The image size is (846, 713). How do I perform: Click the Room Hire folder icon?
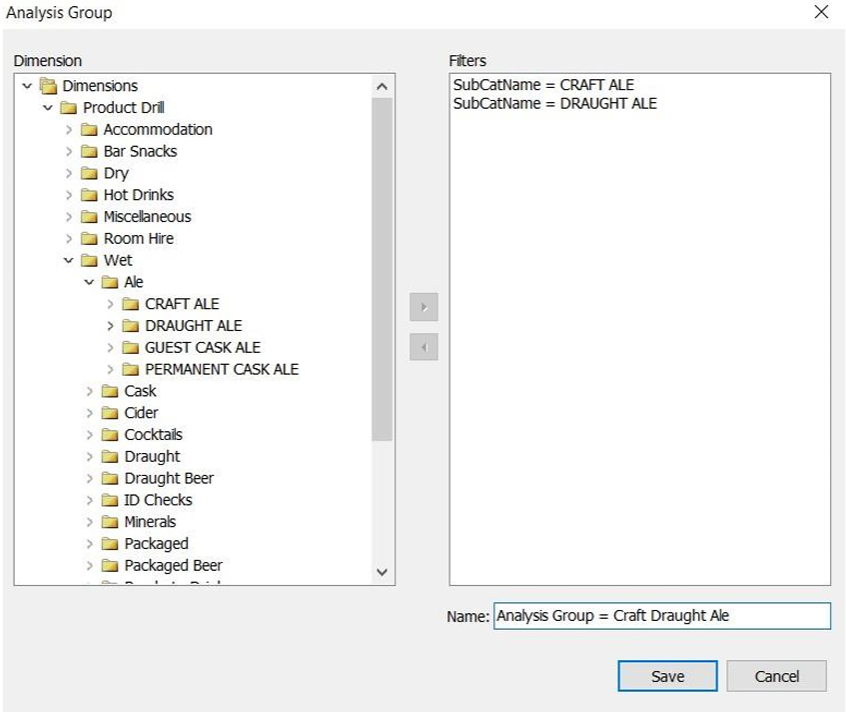(x=89, y=239)
